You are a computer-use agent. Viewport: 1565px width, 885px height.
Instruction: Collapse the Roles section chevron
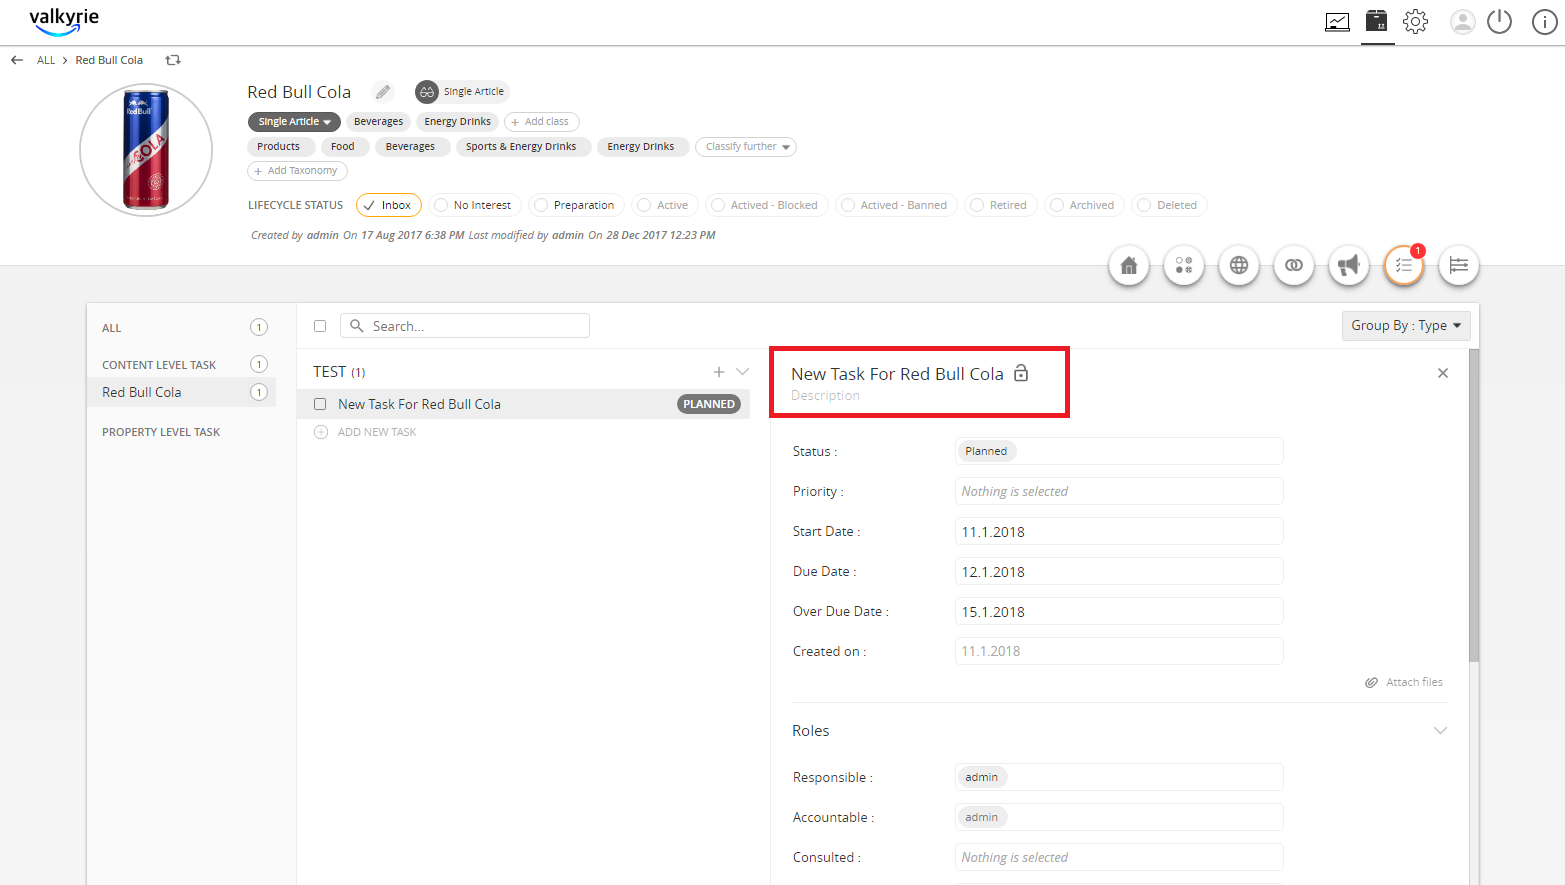tap(1440, 731)
